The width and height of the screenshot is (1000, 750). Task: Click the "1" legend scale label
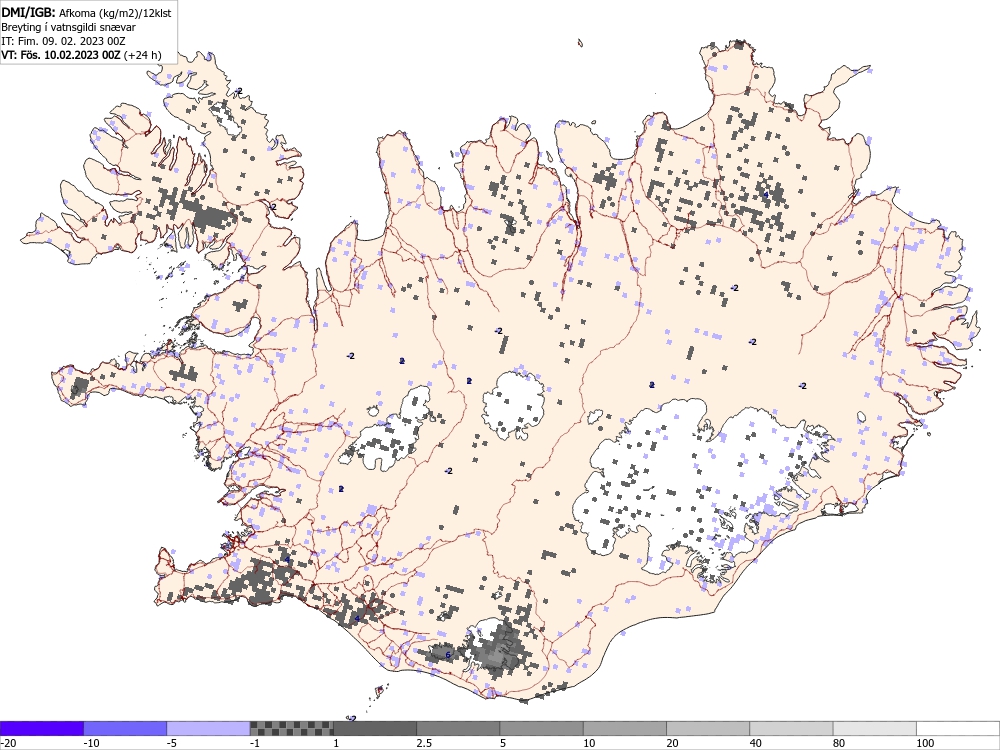point(337,743)
